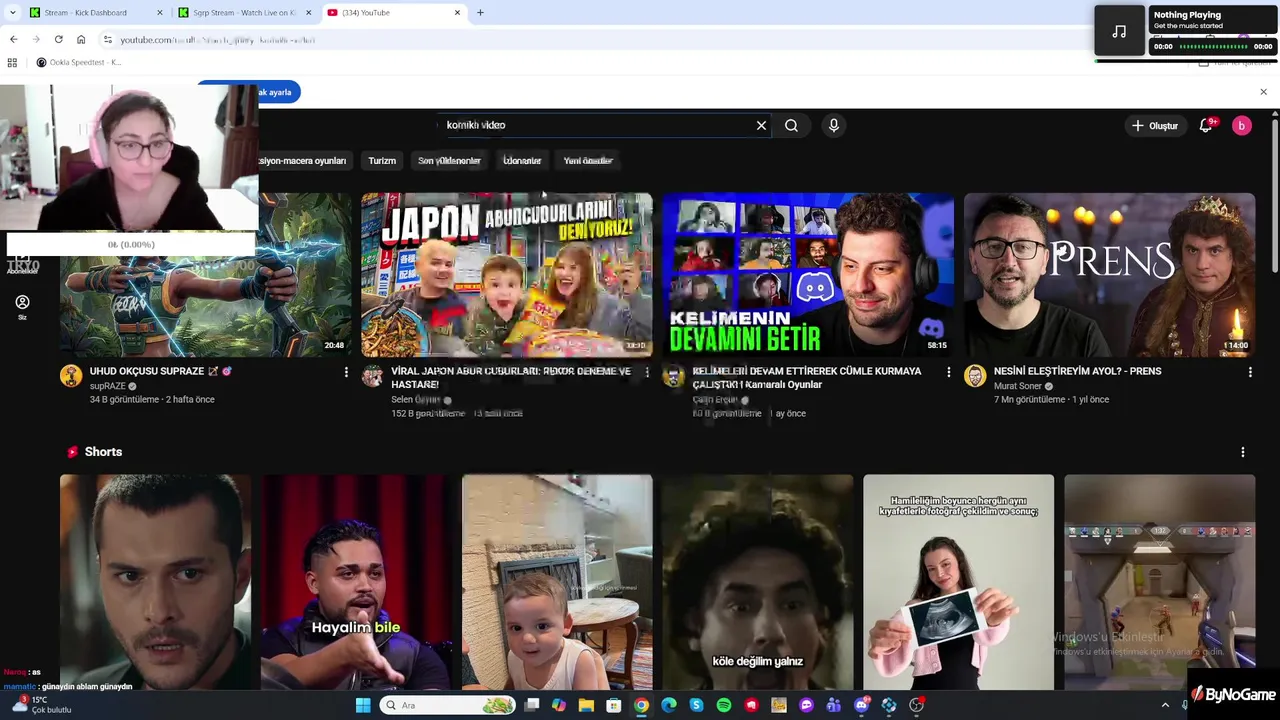Image resolution: width=1280 pixels, height=720 pixels.
Task: Open options menu for VİRAL JAPON ABUR CUBURLARI video
Action: coord(647,372)
